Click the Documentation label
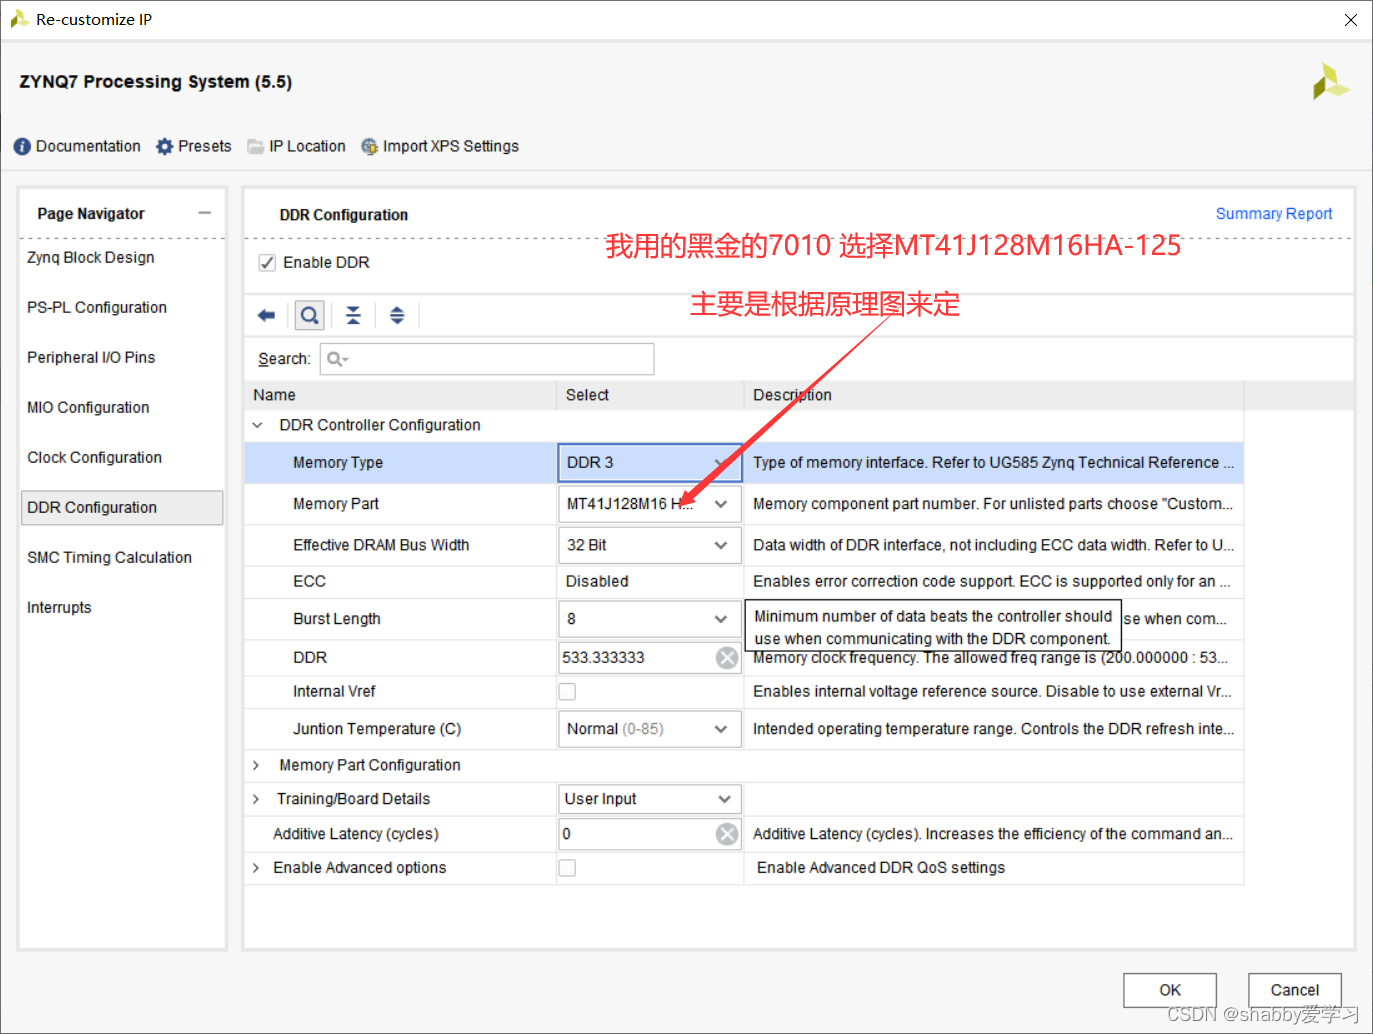The height and width of the screenshot is (1034, 1373). [88, 146]
